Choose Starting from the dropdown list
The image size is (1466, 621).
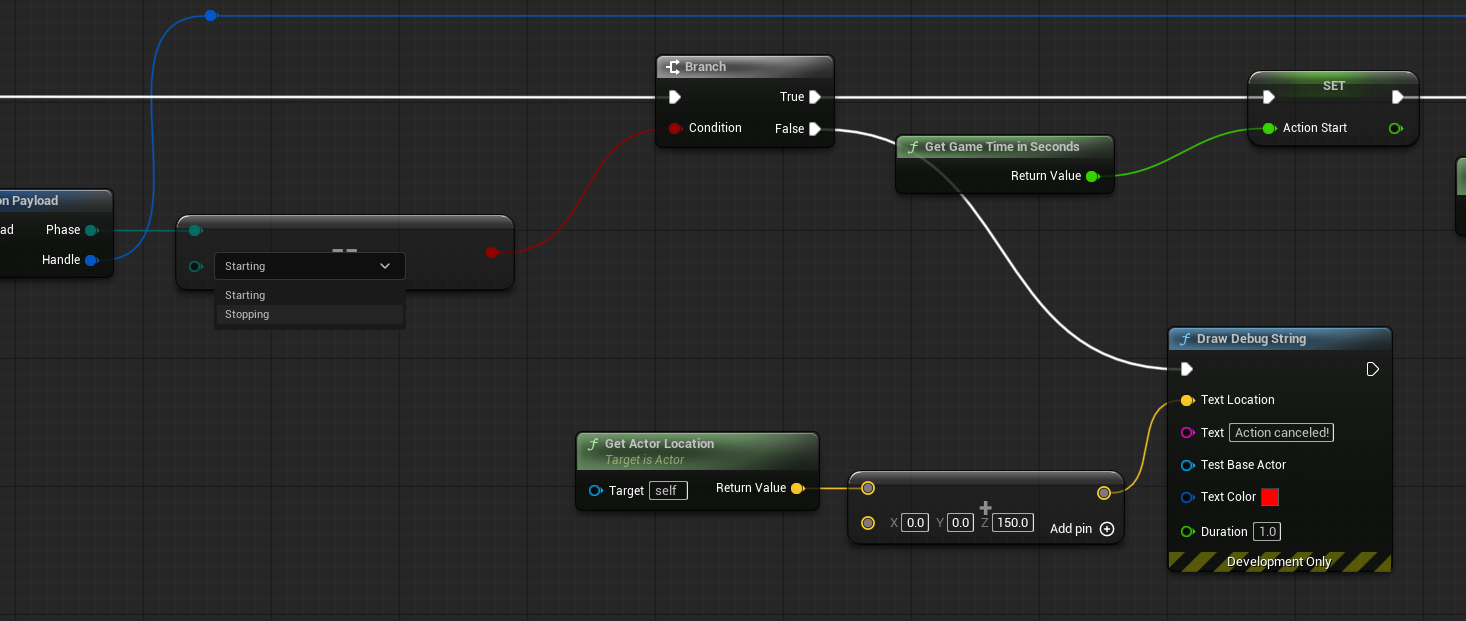[310, 295]
